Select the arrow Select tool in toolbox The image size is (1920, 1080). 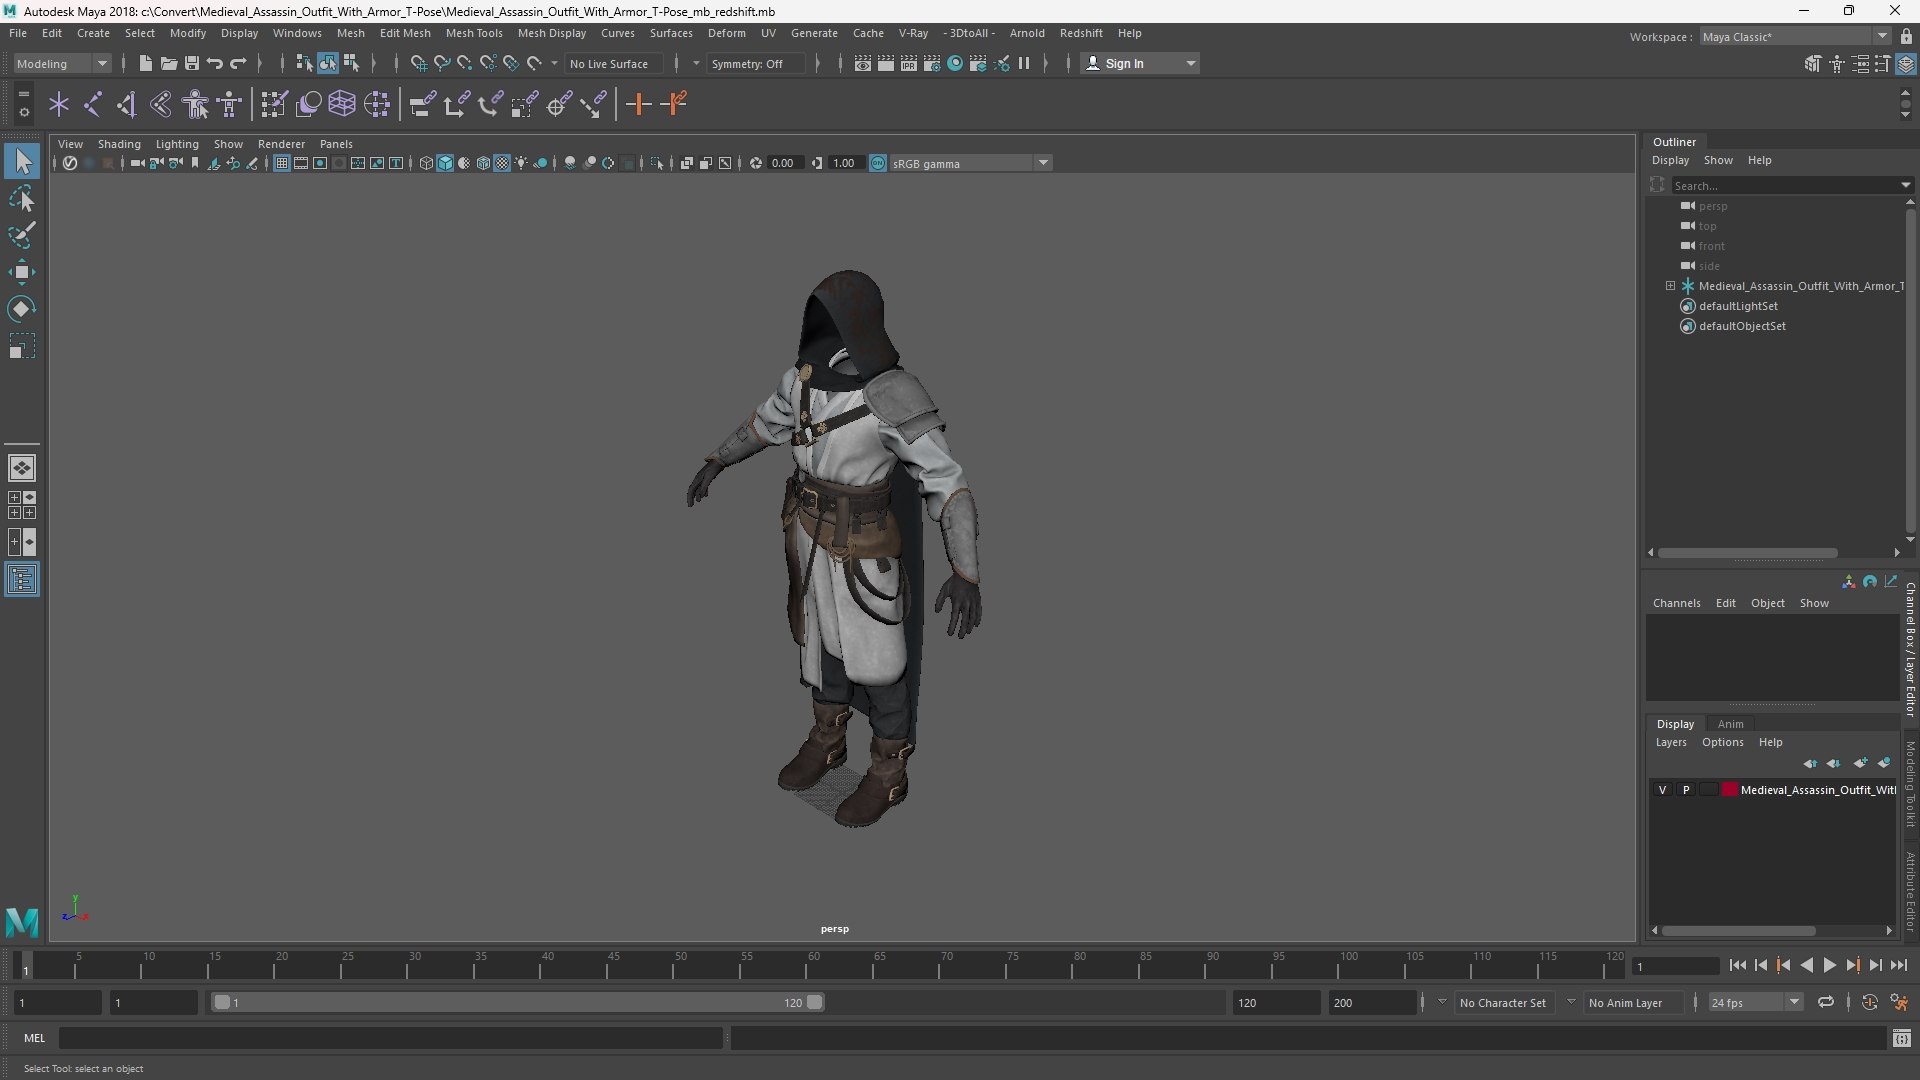click(22, 161)
